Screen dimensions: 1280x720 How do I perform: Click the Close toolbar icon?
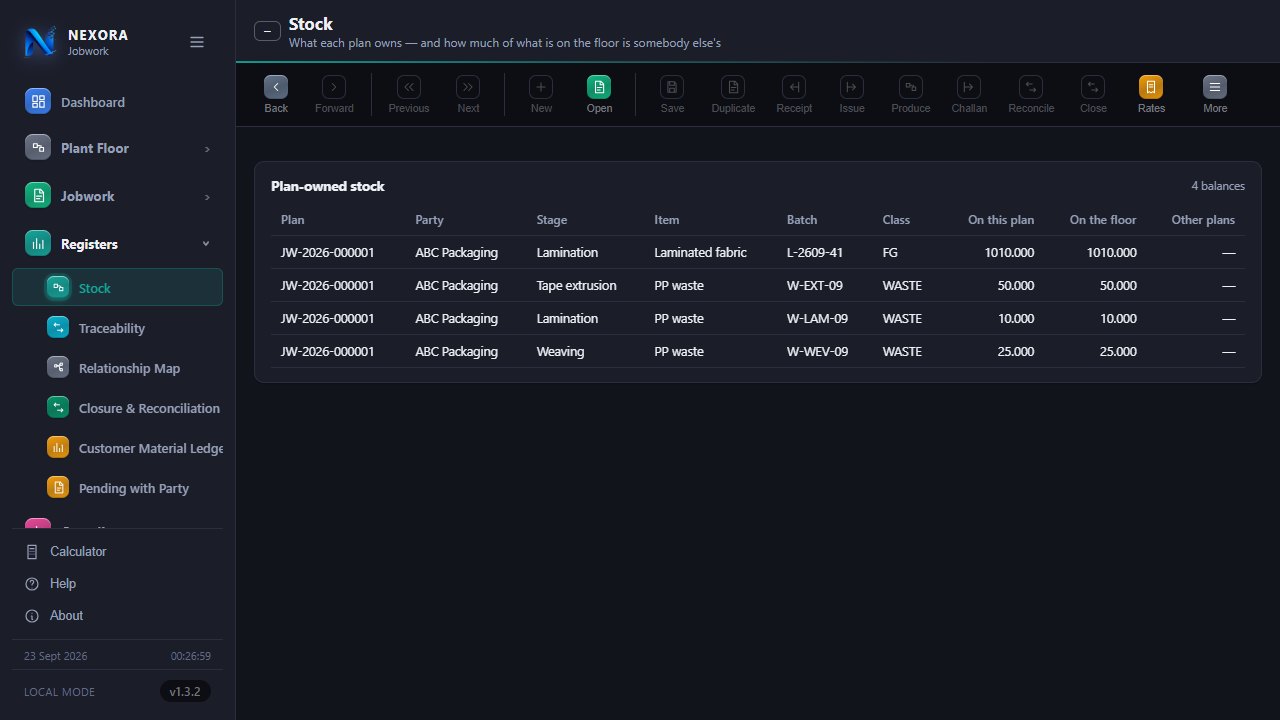1093,87
